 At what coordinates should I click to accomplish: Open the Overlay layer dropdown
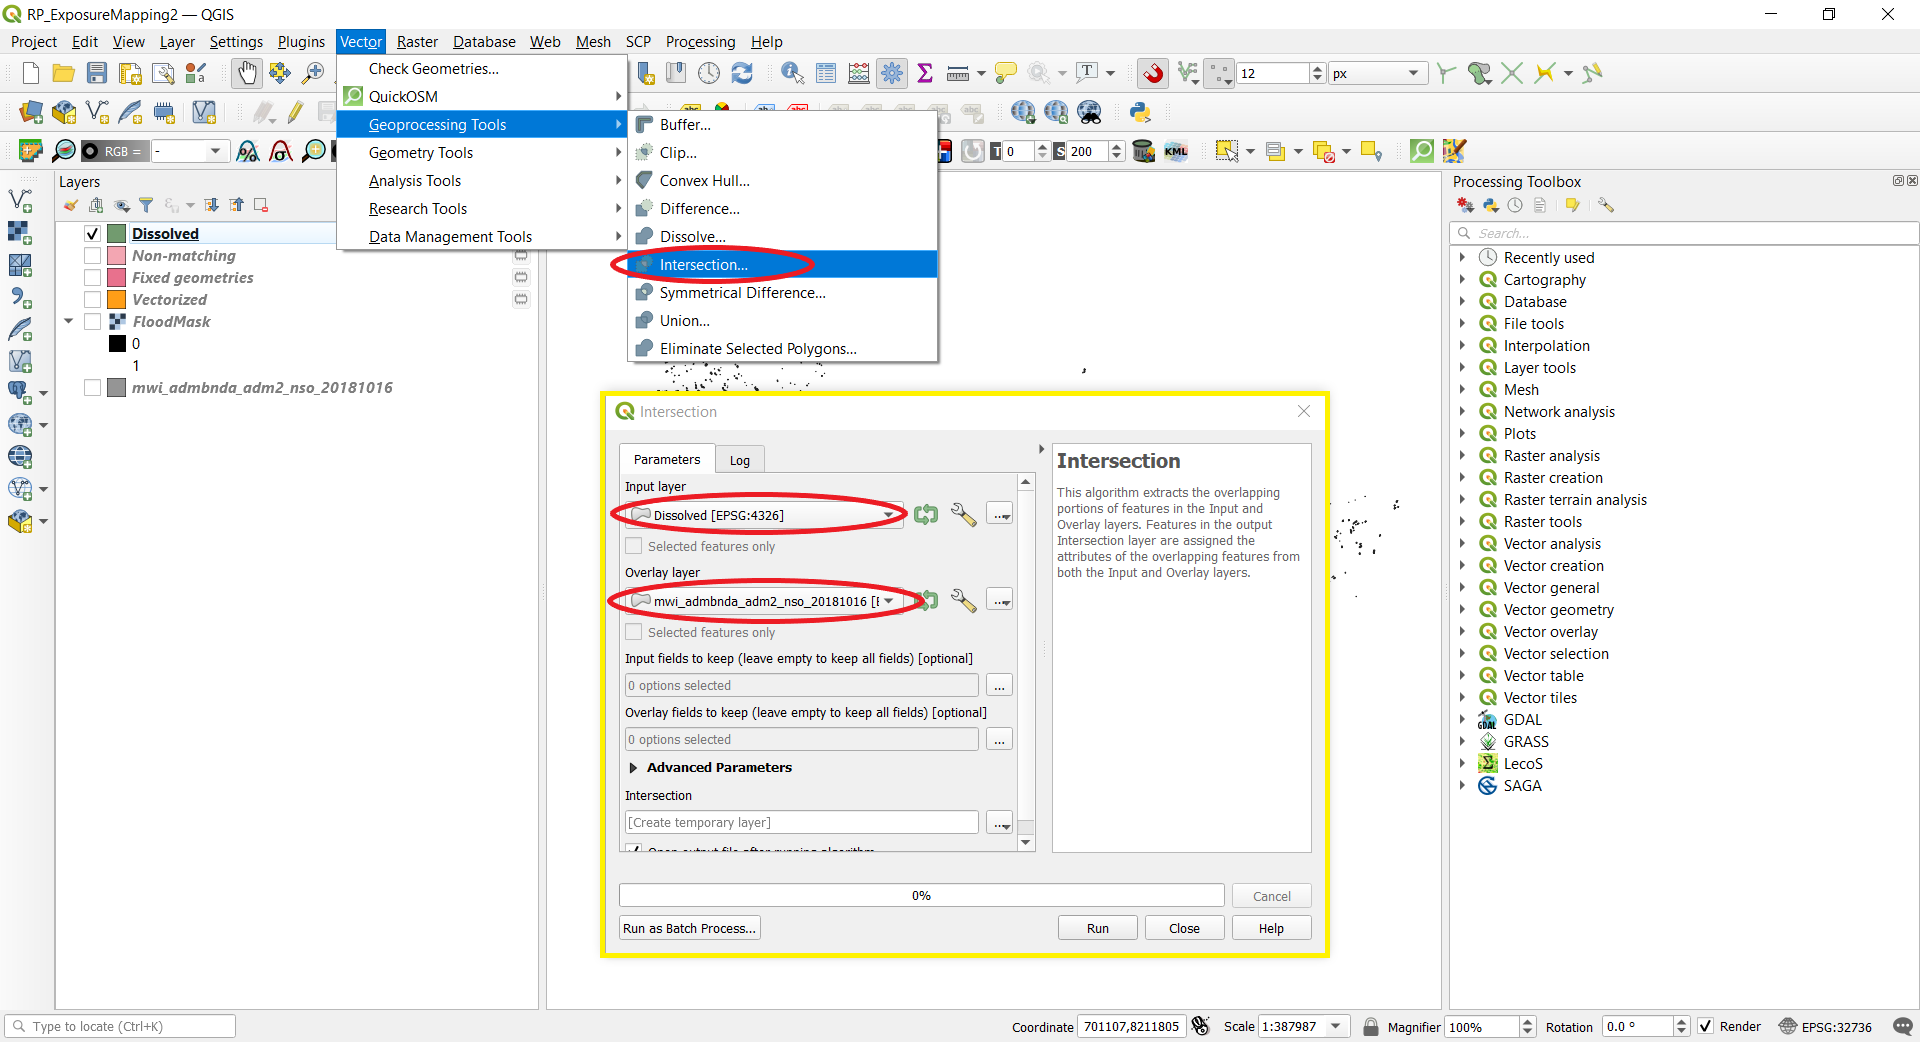click(888, 601)
